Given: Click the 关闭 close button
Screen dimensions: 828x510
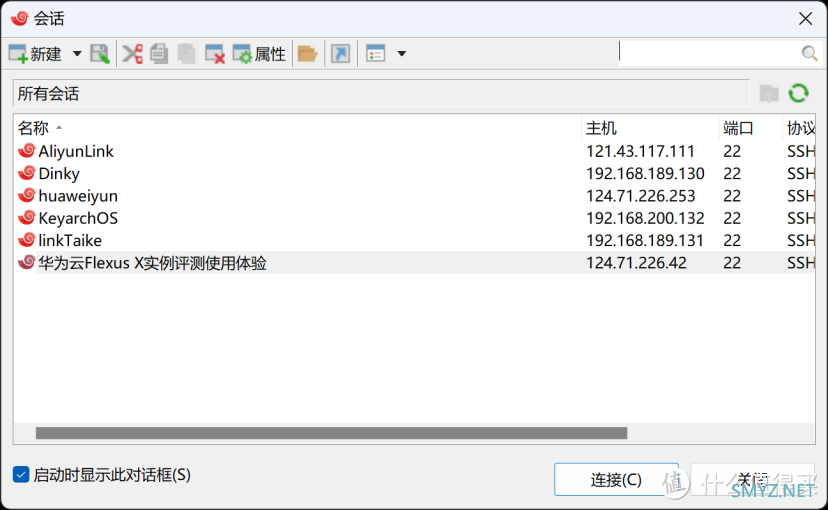Looking at the screenshot, I should pos(752,479).
